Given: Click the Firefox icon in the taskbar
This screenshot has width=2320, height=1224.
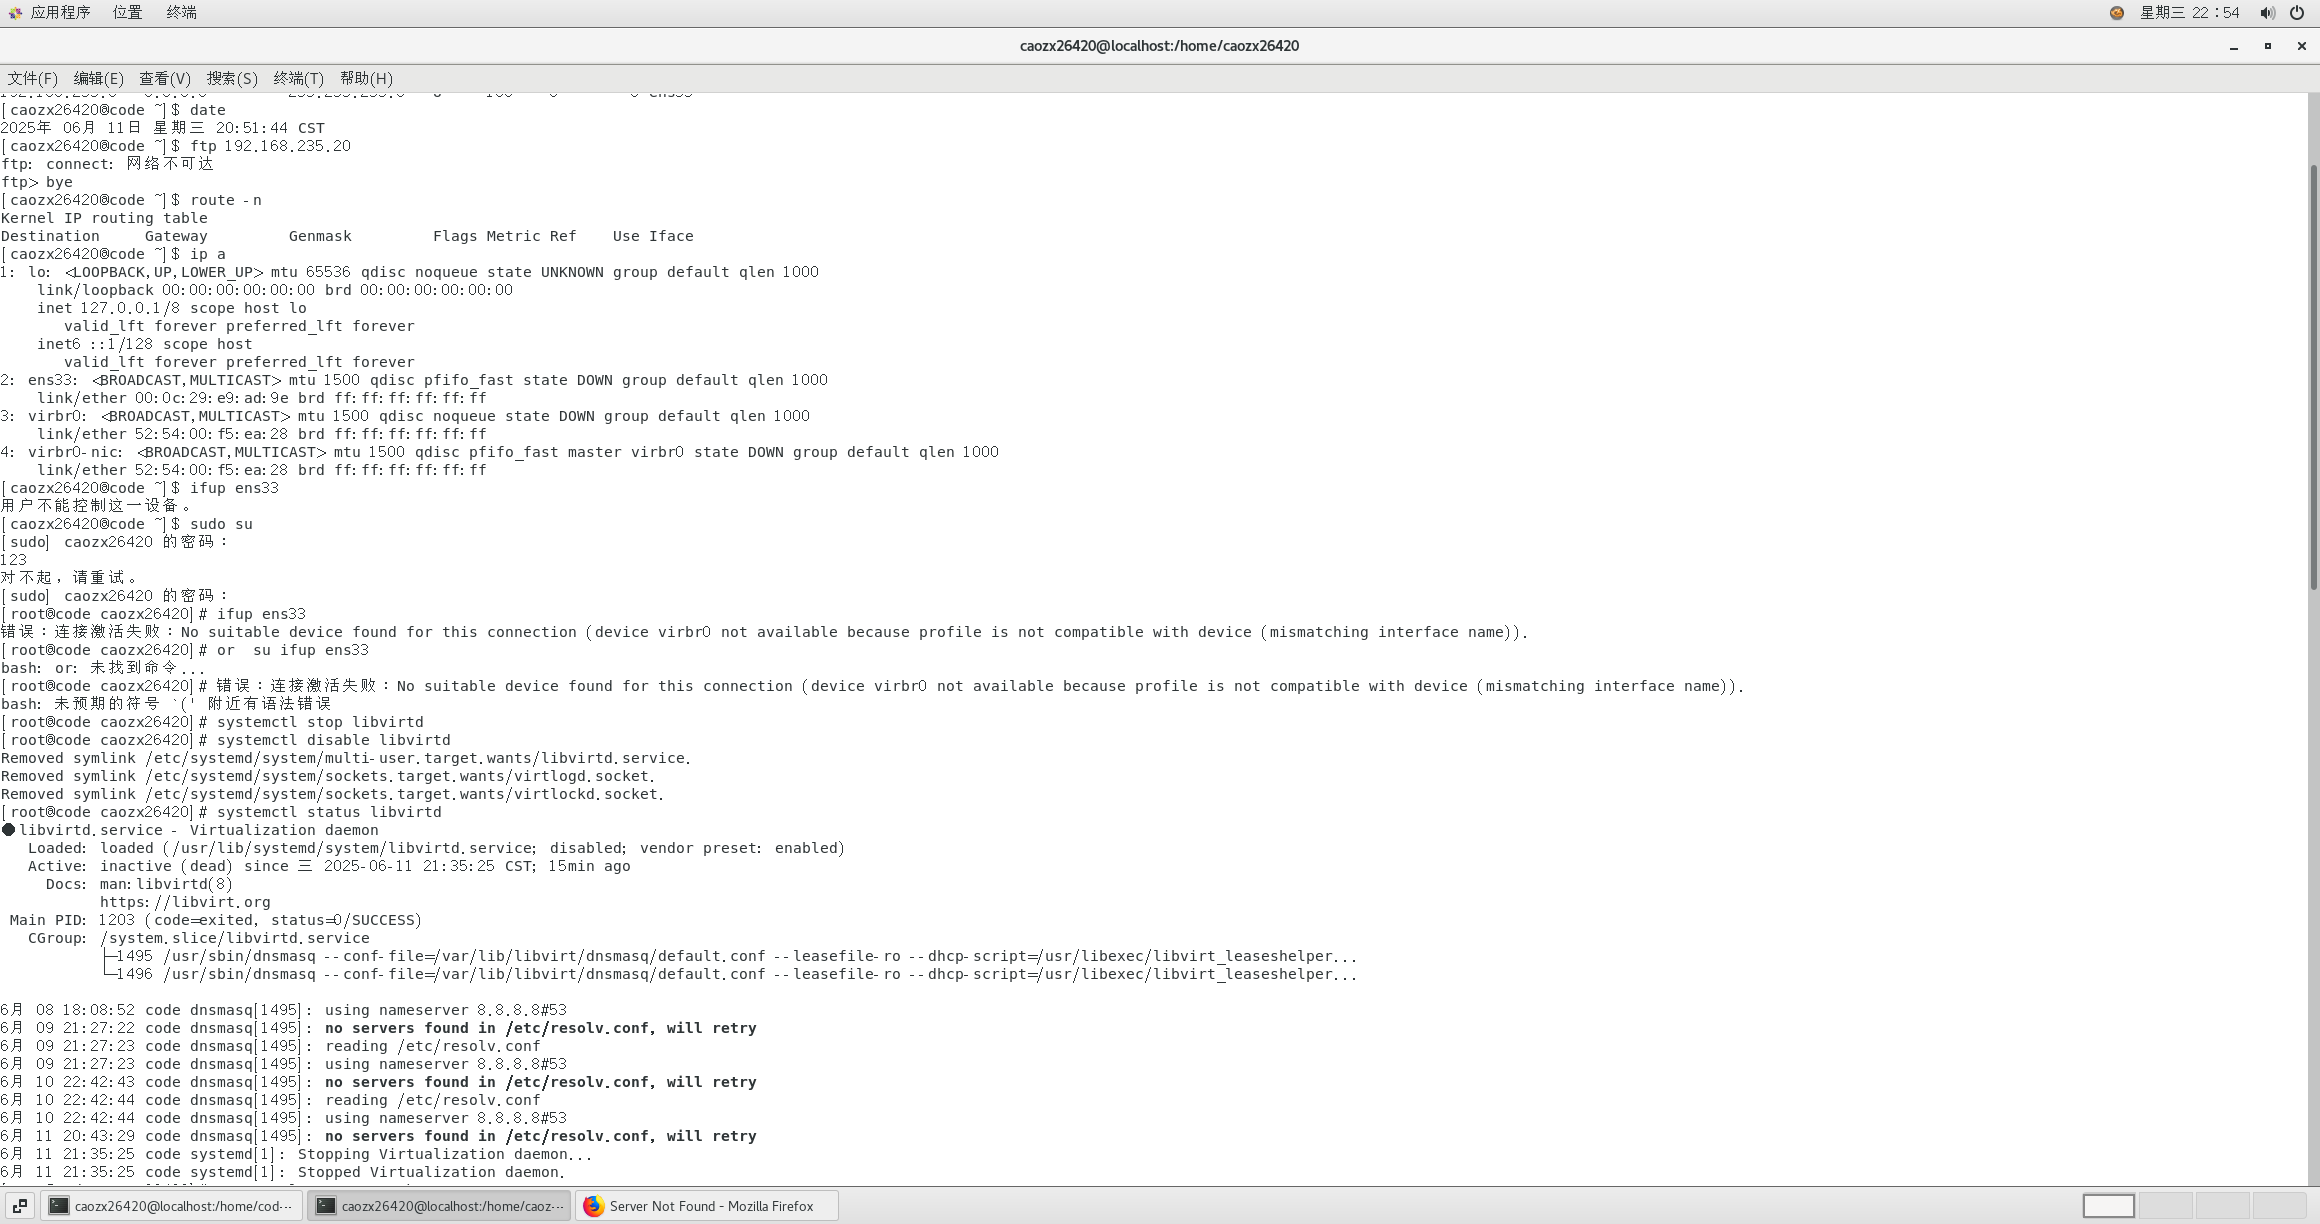Looking at the screenshot, I should pyautogui.click(x=594, y=1206).
